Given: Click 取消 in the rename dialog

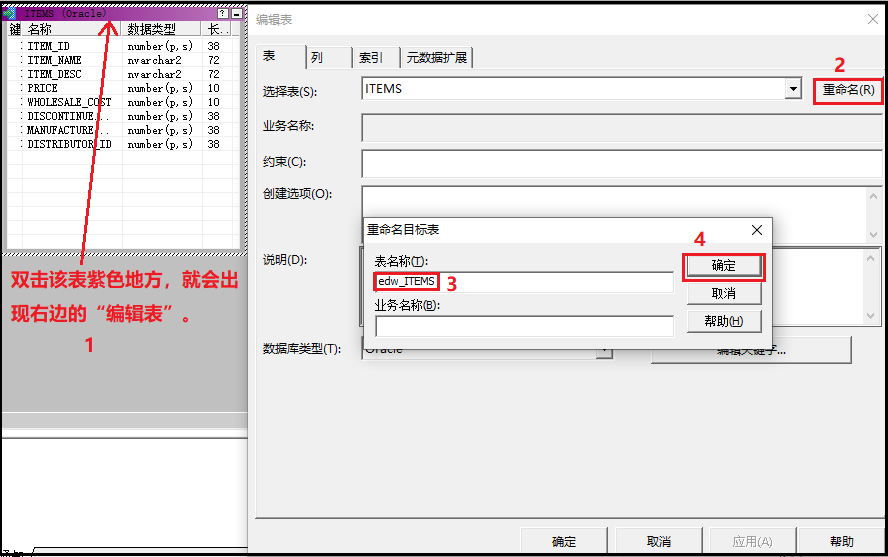Looking at the screenshot, I should coord(724,293).
